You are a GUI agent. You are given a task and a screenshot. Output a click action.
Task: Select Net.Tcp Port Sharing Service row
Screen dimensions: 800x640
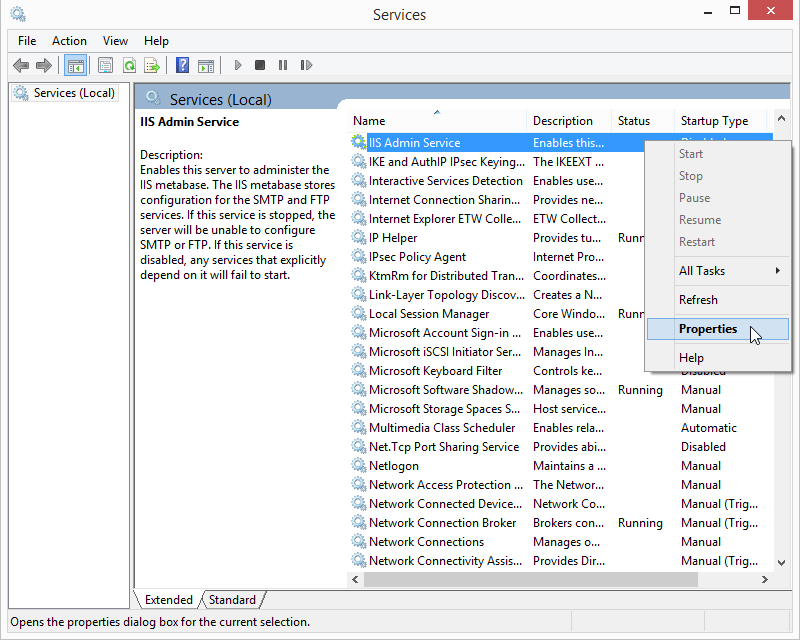coord(561,447)
